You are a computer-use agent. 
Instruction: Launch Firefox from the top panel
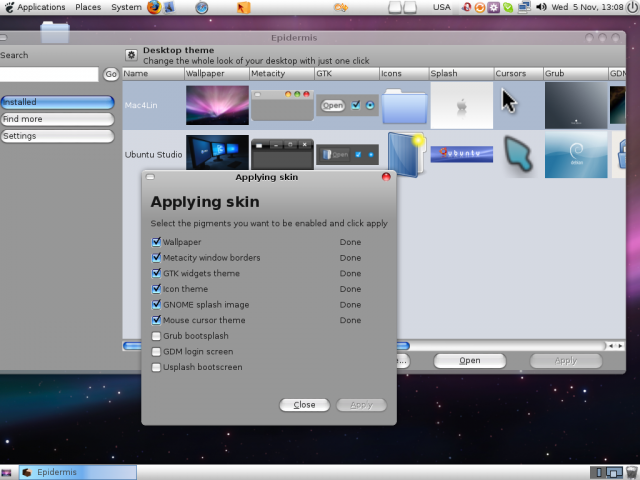click(154, 7)
